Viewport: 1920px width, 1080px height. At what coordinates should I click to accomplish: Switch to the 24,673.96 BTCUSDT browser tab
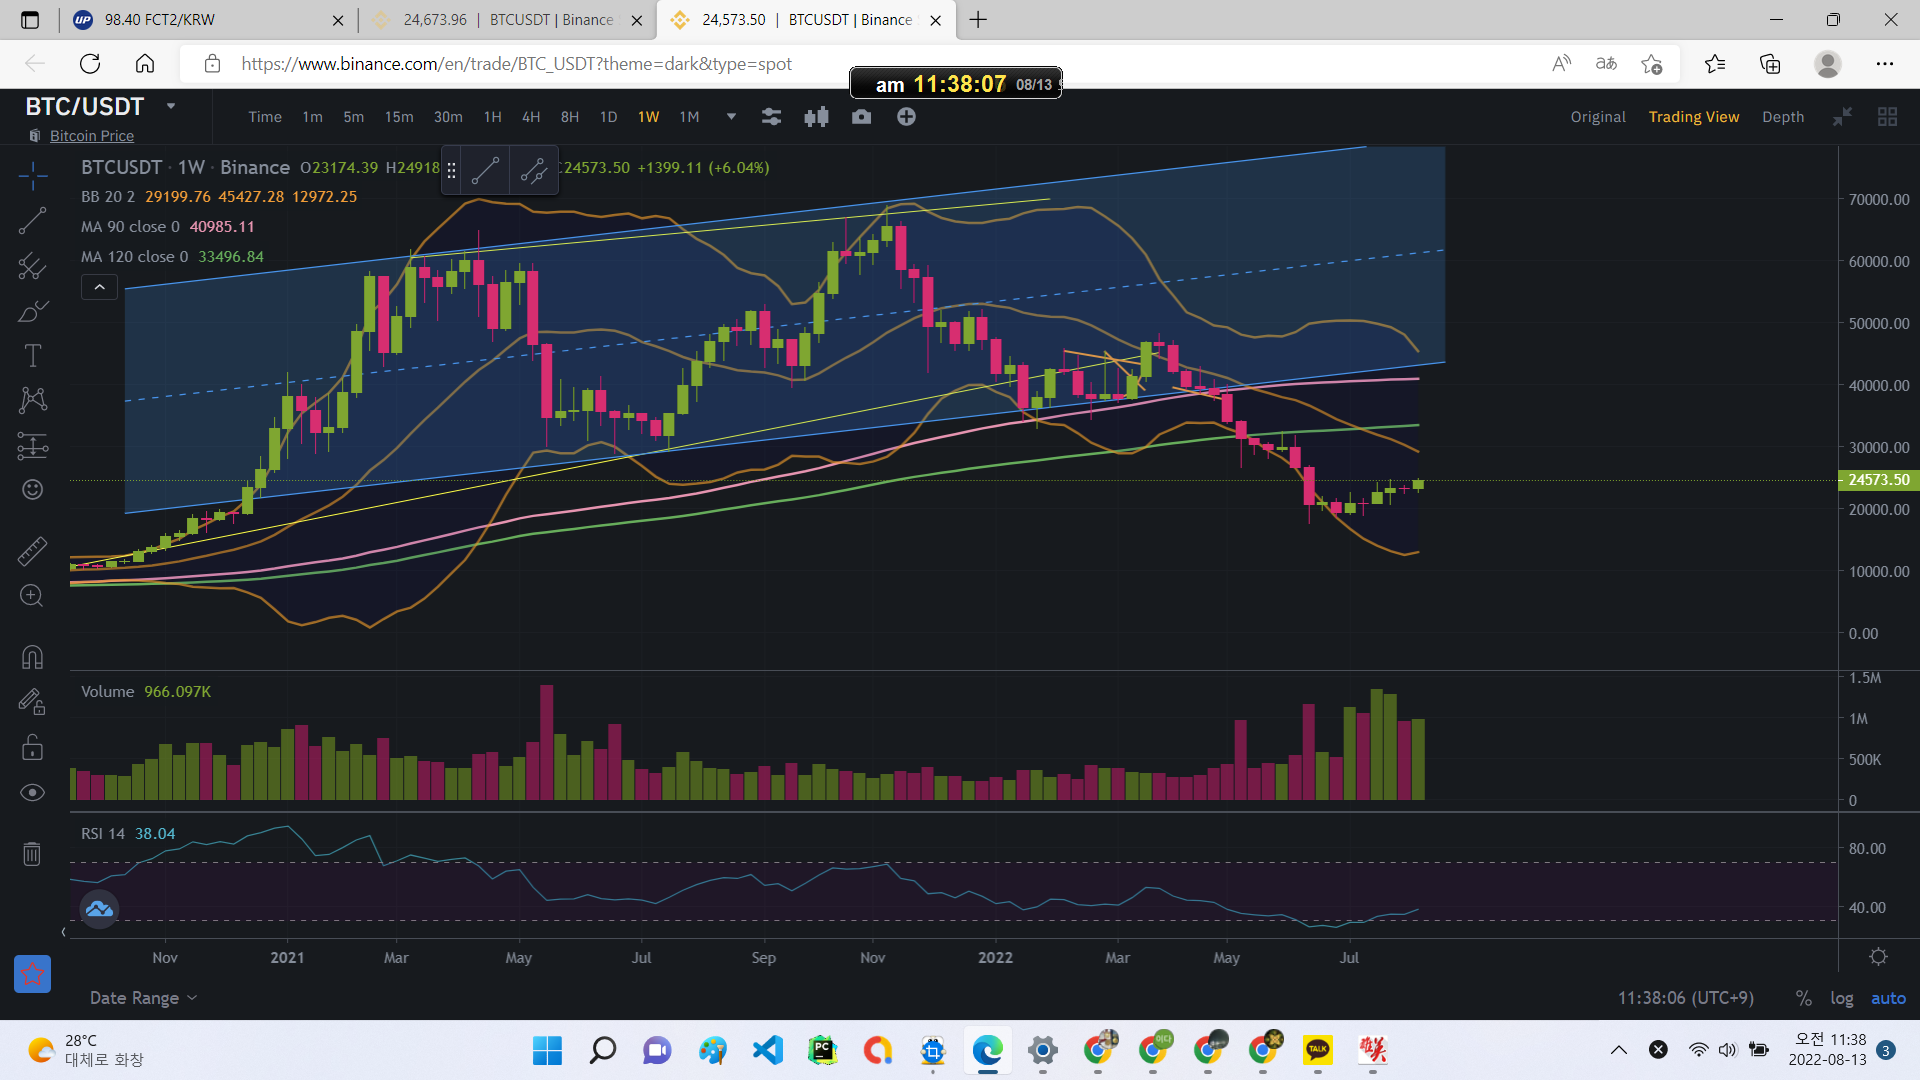(x=507, y=20)
